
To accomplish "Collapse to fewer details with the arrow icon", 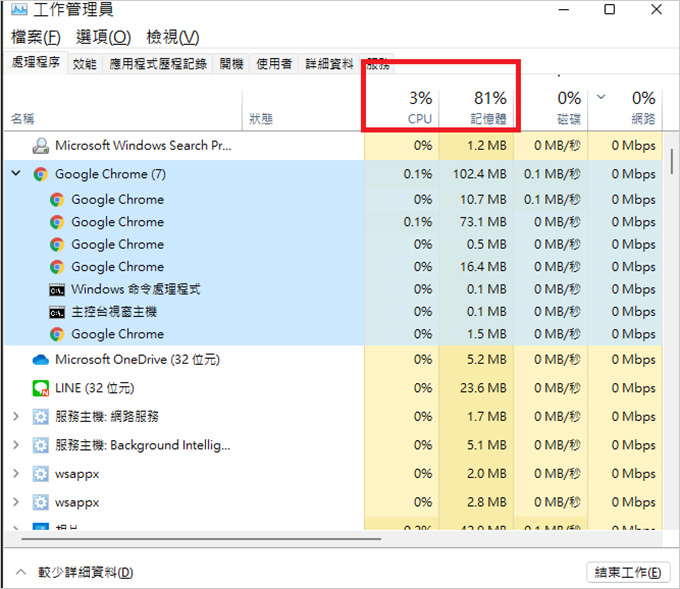I will 21,572.
